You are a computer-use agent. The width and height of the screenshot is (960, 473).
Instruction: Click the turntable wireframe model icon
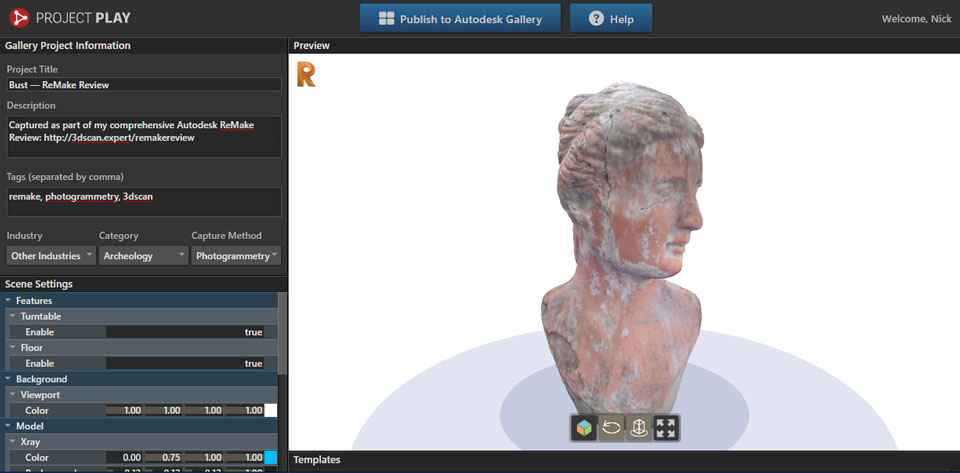(x=639, y=428)
